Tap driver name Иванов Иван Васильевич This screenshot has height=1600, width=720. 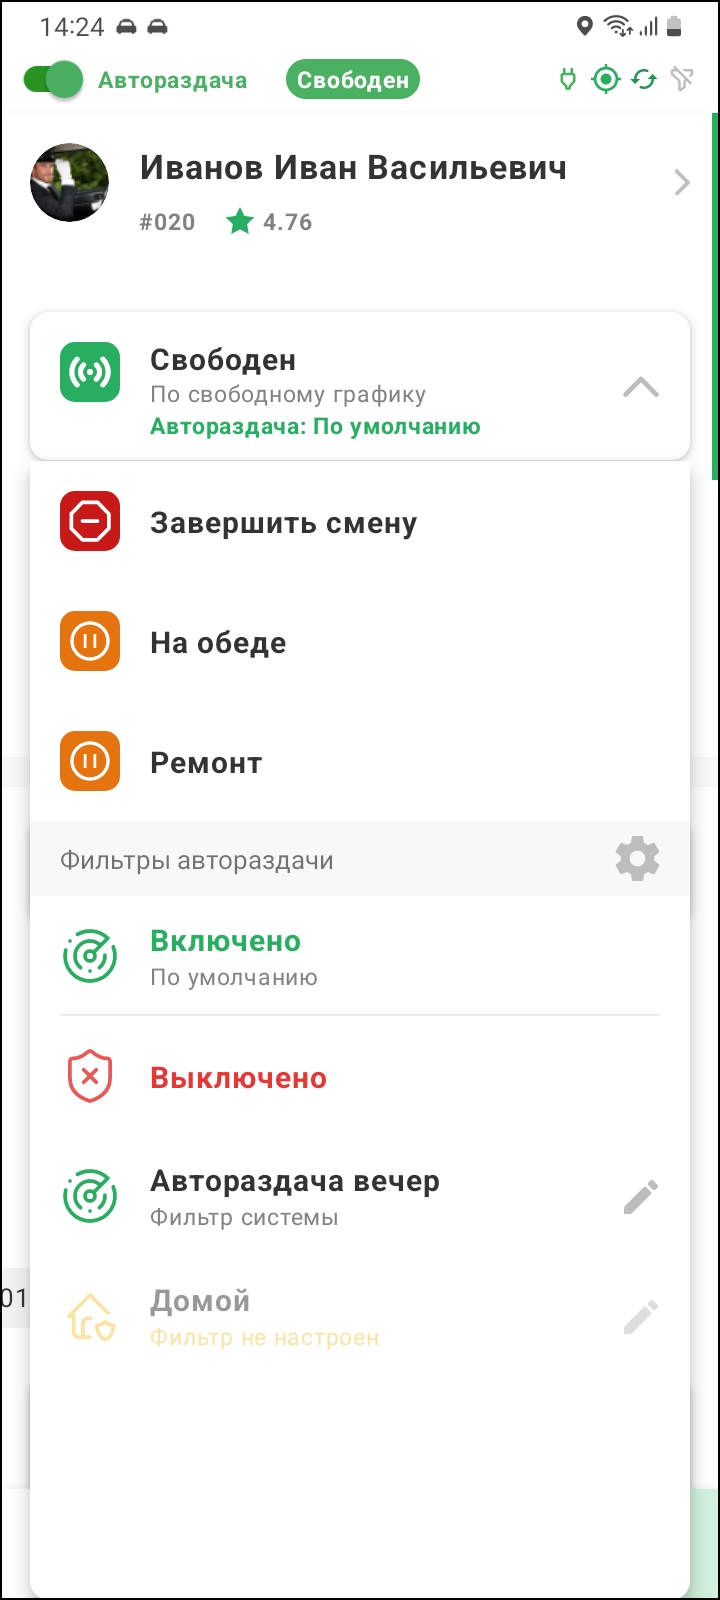(353, 167)
